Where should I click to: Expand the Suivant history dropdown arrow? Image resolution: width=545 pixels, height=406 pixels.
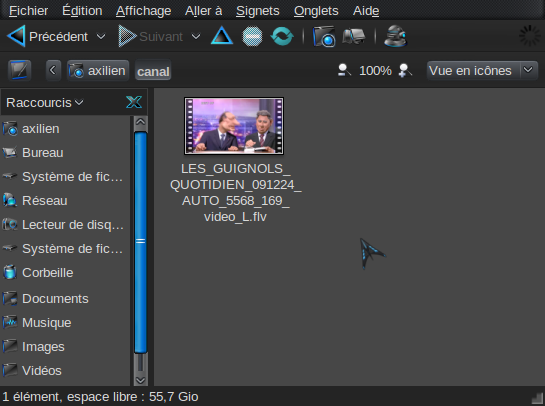[x=196, y=36]
